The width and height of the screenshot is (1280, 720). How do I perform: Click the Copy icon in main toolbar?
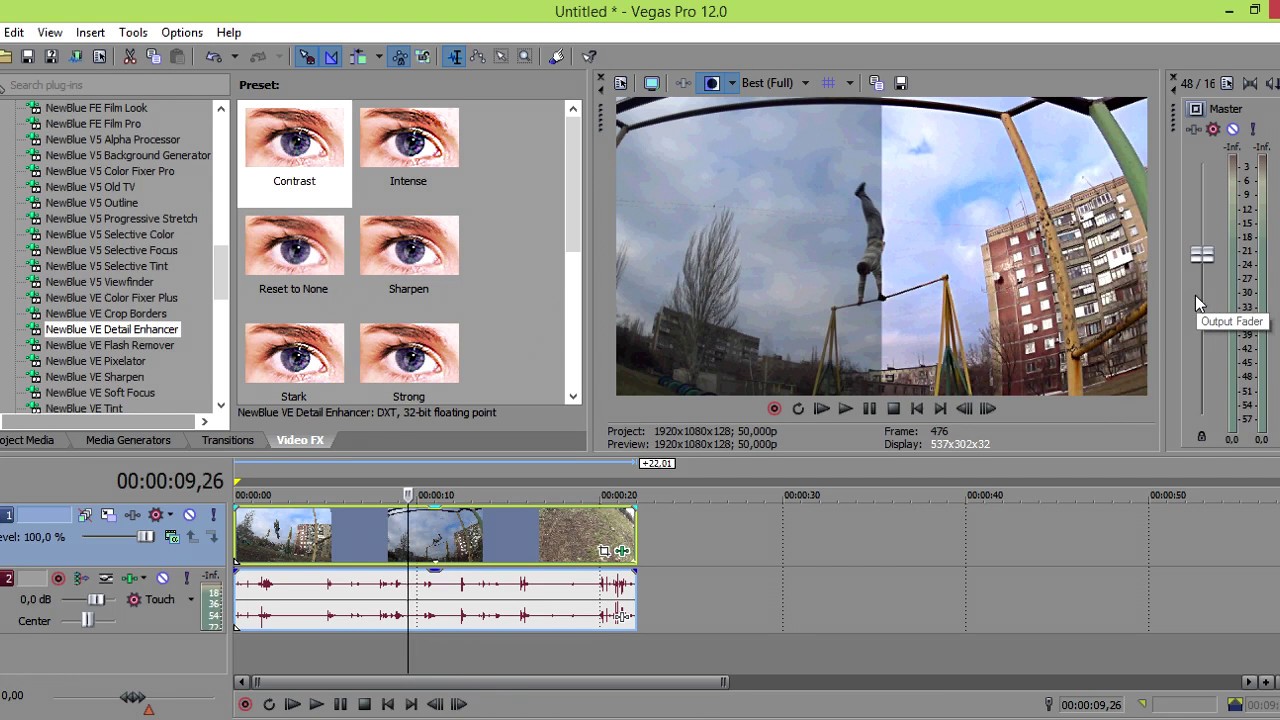(x=153, y=57)
